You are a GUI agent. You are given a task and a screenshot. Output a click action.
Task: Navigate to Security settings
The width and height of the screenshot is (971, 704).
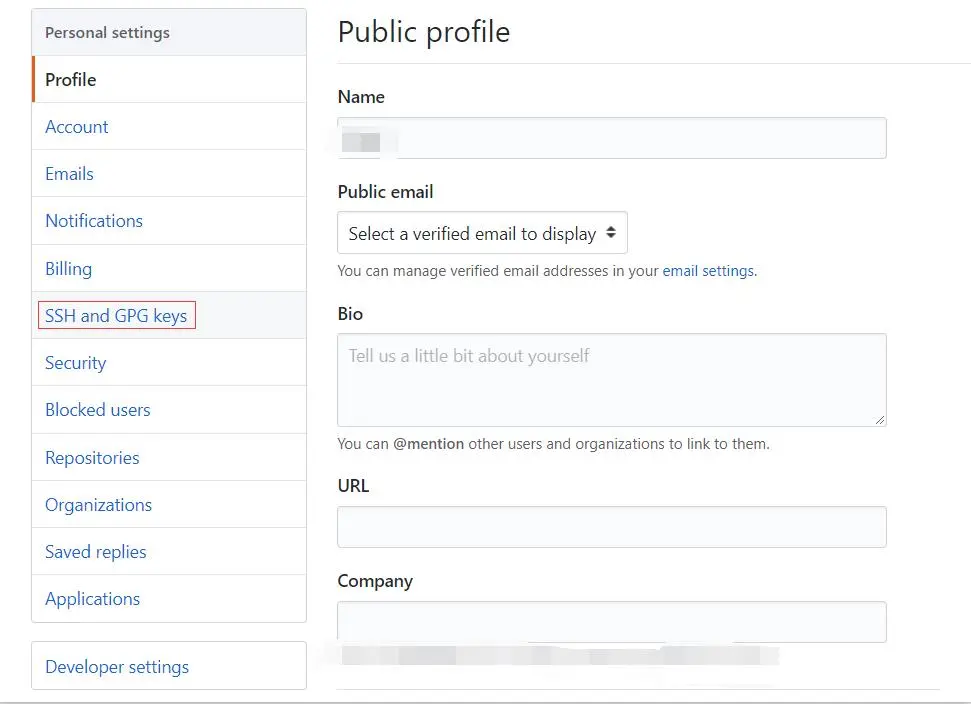click(x=75, y=363)
